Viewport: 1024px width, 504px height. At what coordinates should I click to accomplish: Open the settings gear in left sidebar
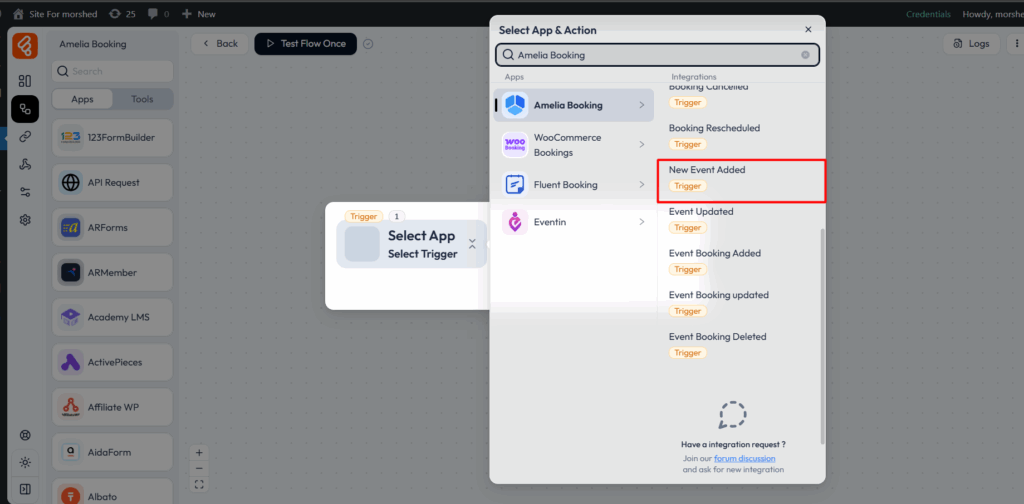25,220
